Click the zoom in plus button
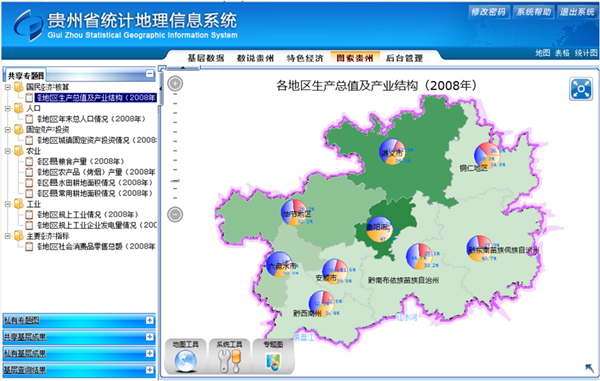Screen dimensions: 600x381 click(x=175, y=83)
